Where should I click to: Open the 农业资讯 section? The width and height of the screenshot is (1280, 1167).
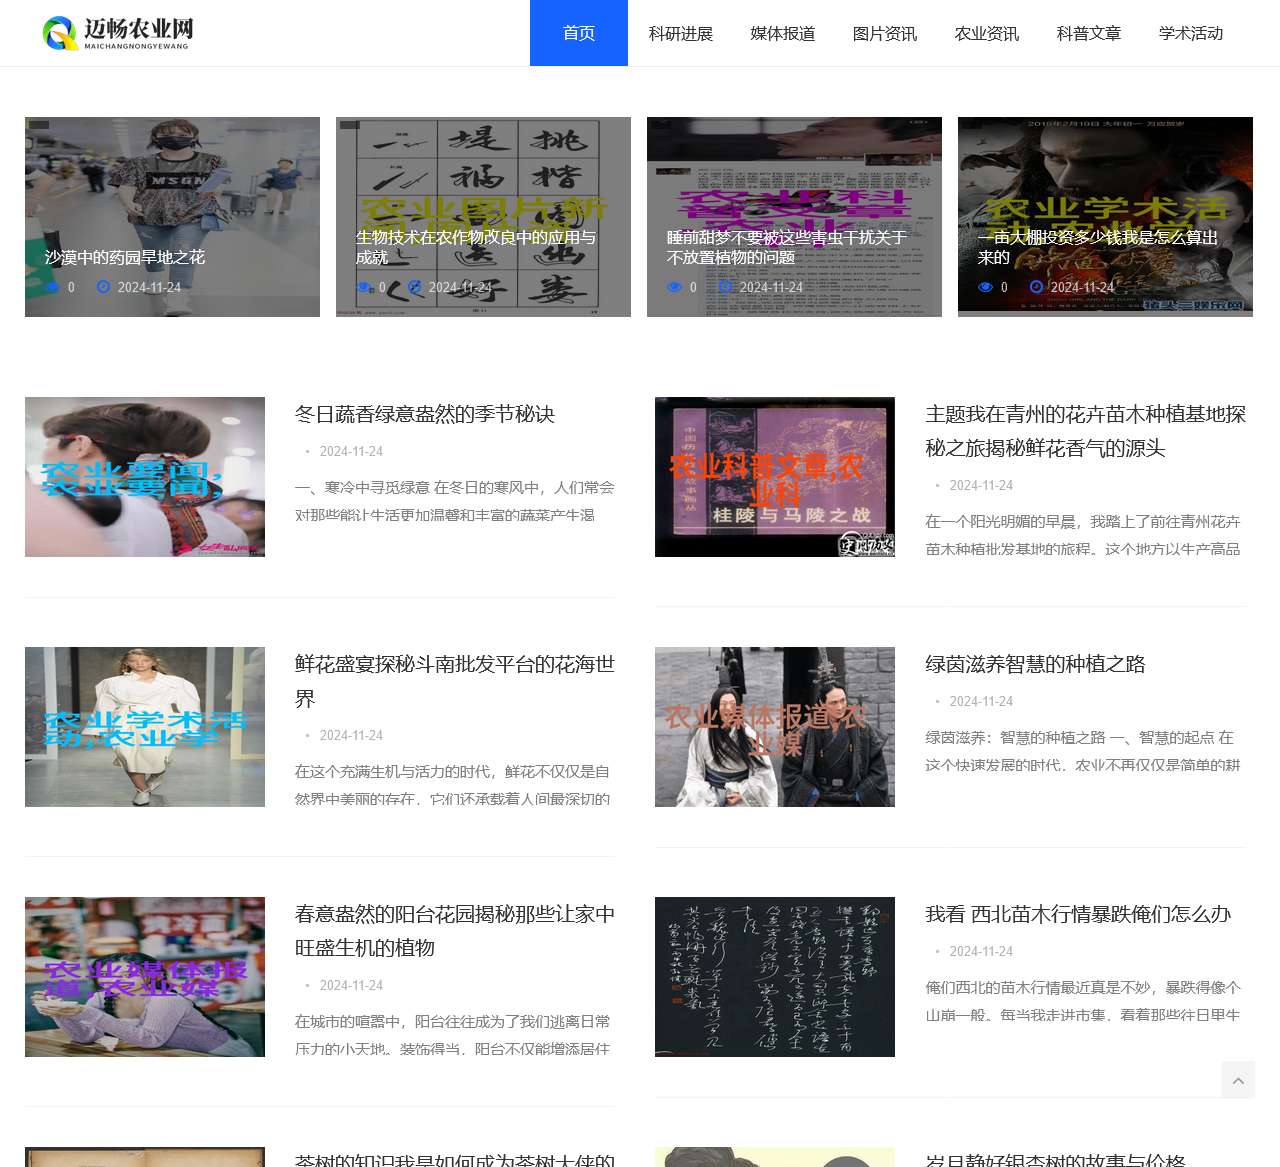(x=986, y=33)
